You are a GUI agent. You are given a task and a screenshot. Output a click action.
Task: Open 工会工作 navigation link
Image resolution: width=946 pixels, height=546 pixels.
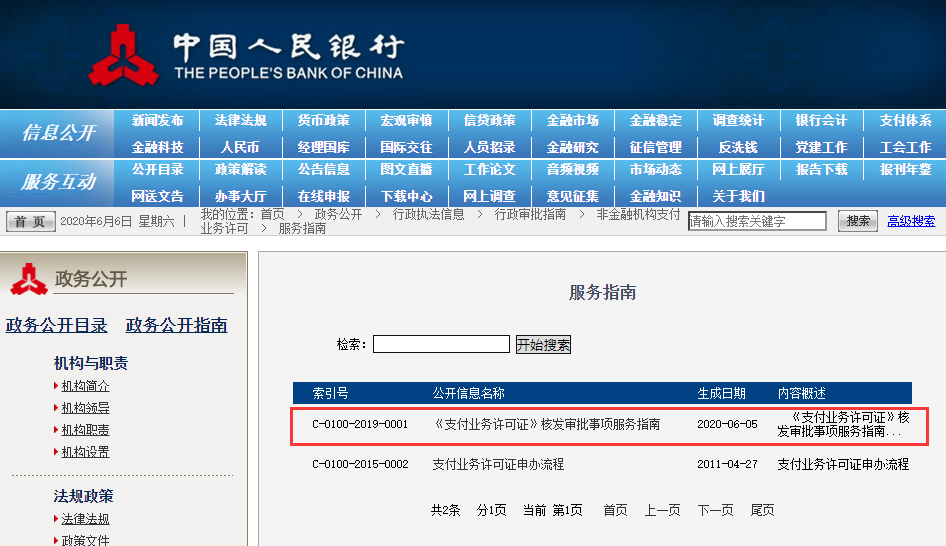905,147
